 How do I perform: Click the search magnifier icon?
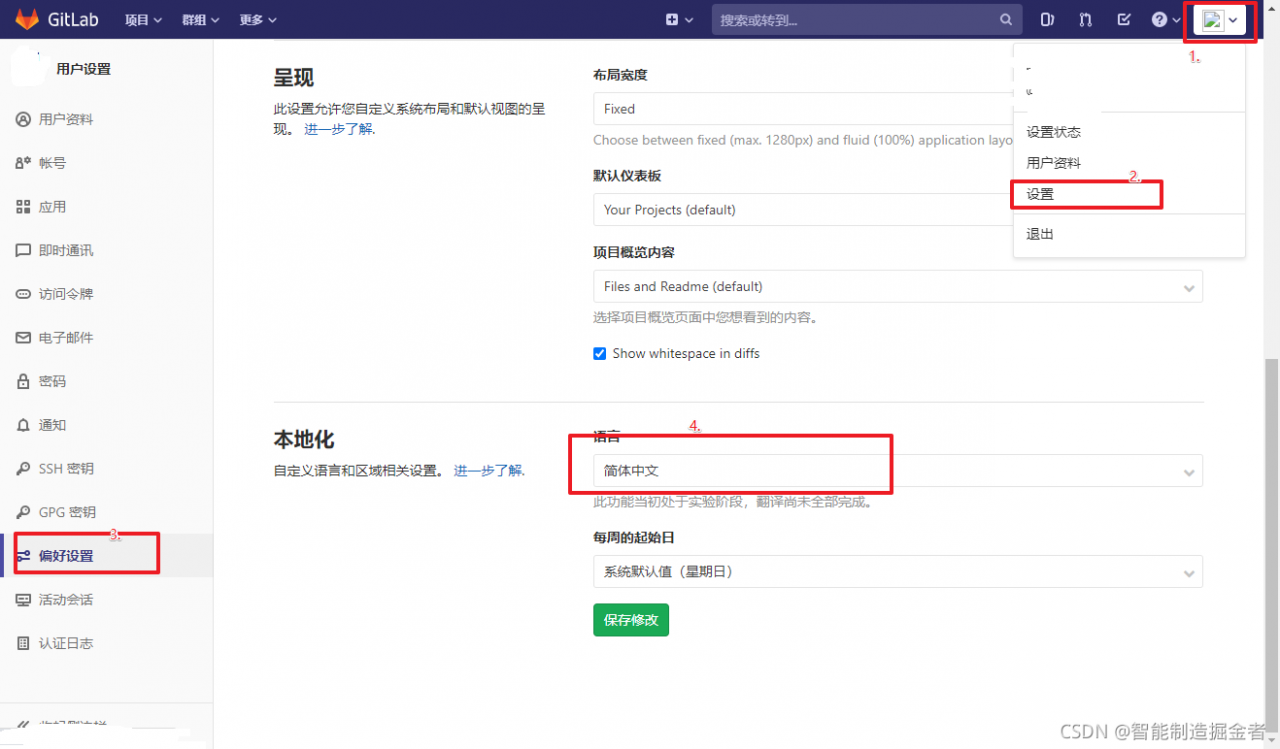[1006, 19]
